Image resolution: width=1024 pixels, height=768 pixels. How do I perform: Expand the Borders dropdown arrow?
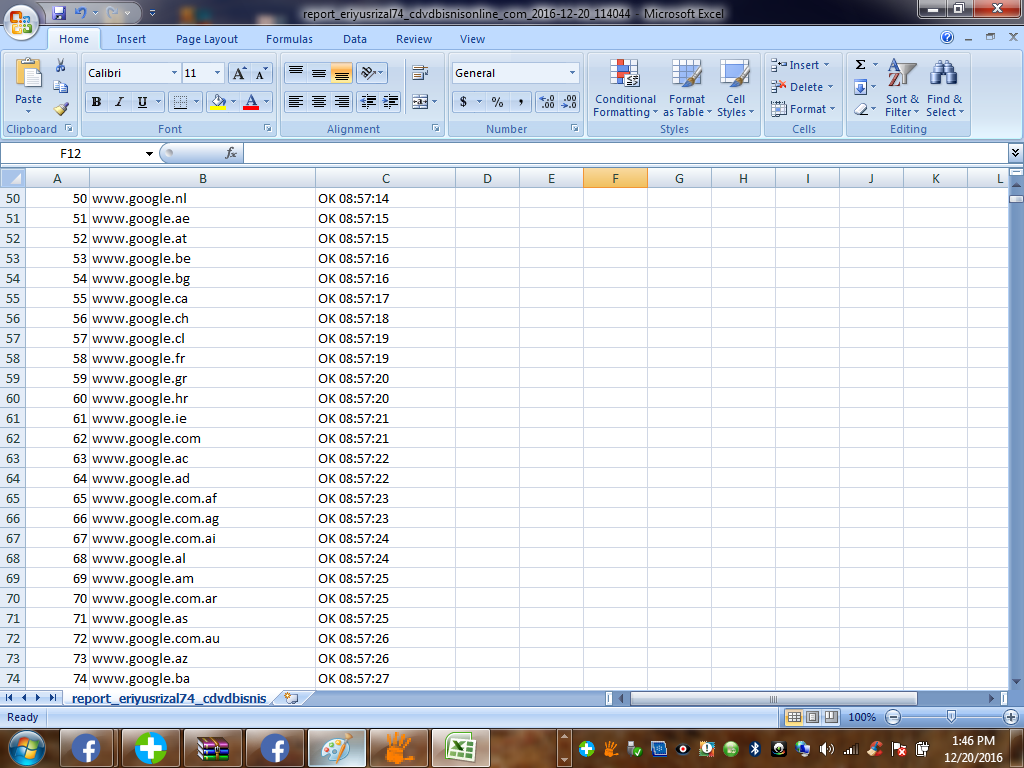pos(196,102)
